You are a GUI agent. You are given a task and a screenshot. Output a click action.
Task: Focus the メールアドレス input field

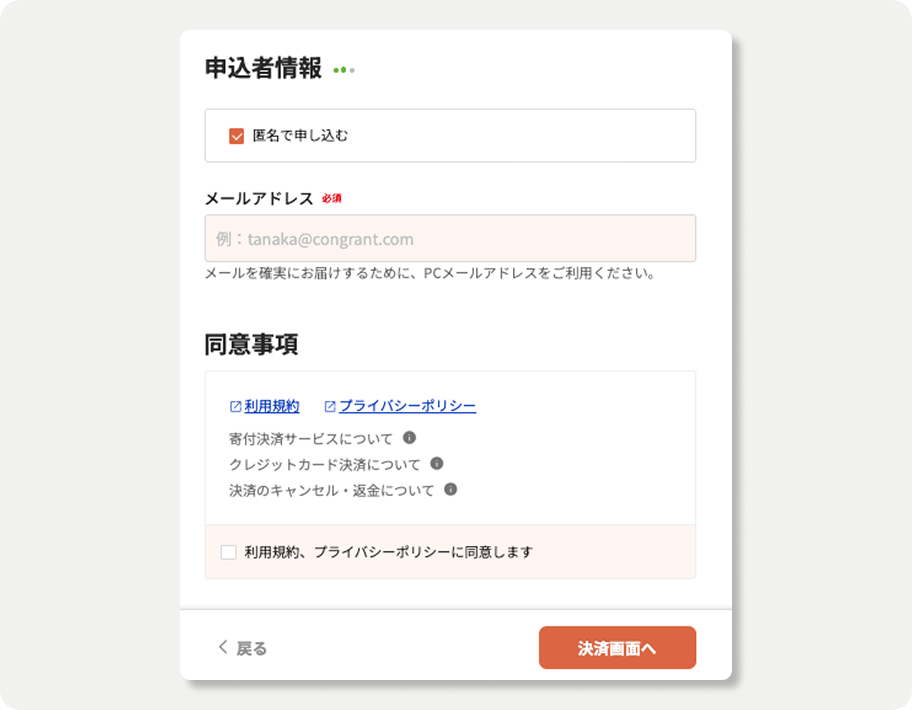coord(450,238)
